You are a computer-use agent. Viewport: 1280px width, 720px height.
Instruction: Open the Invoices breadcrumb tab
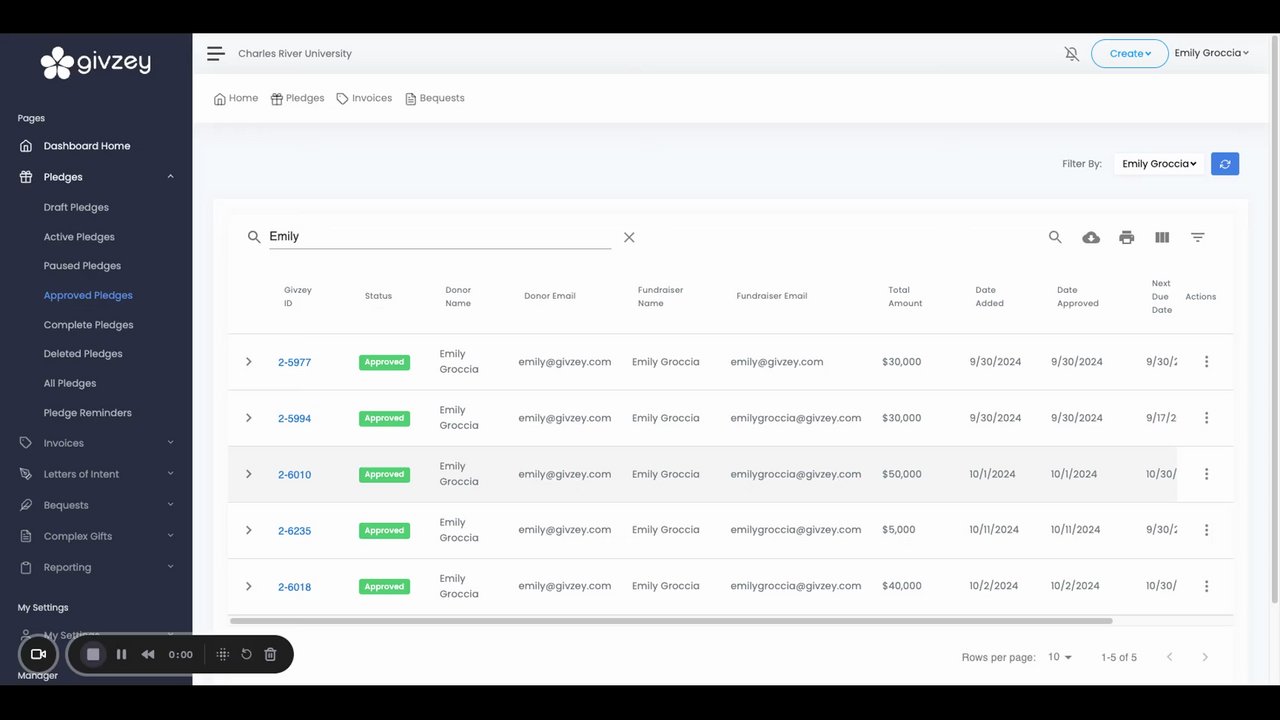[x=364, y=98]
